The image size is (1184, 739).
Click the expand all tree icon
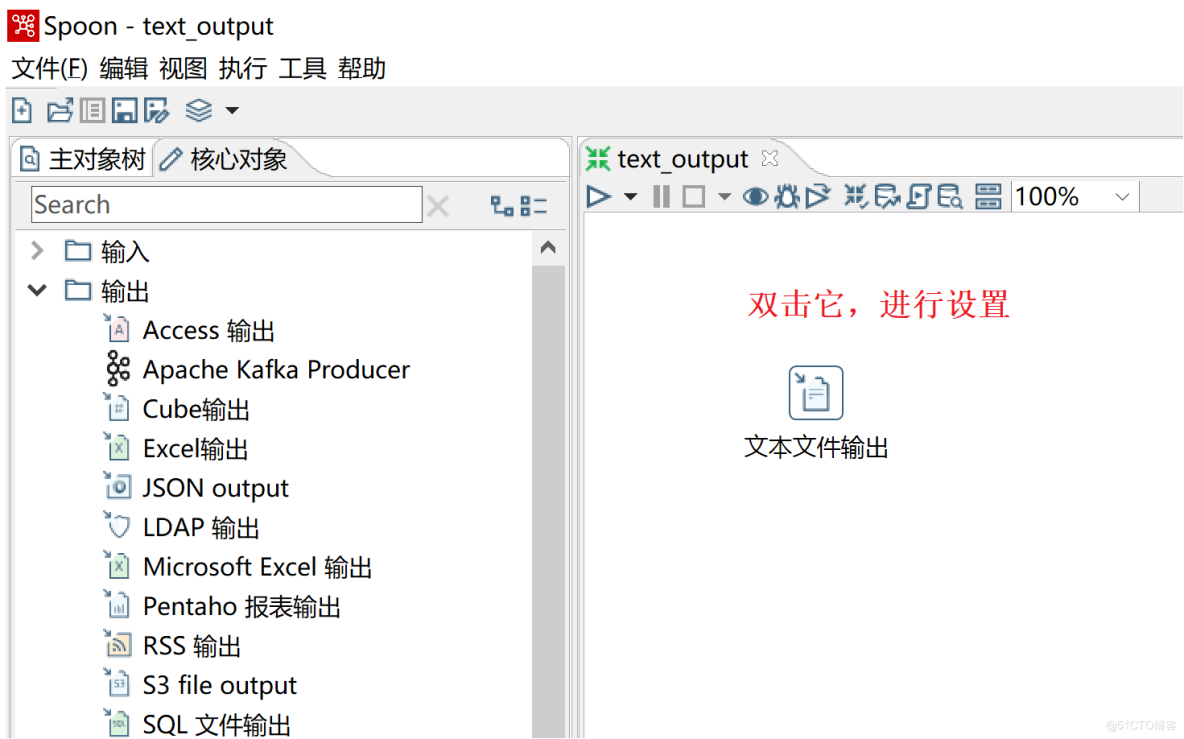[501, 205]
